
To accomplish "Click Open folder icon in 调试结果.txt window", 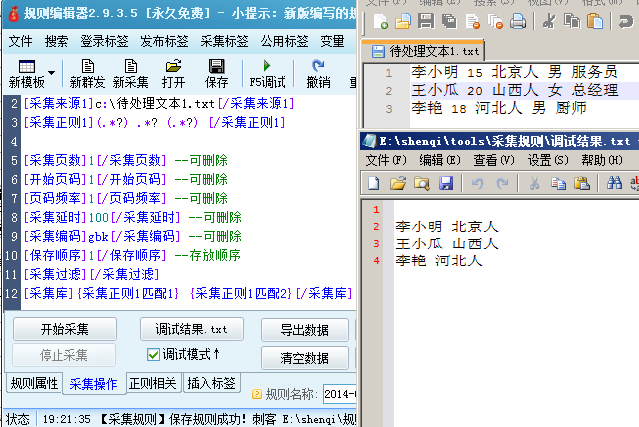I will point(398,183).
